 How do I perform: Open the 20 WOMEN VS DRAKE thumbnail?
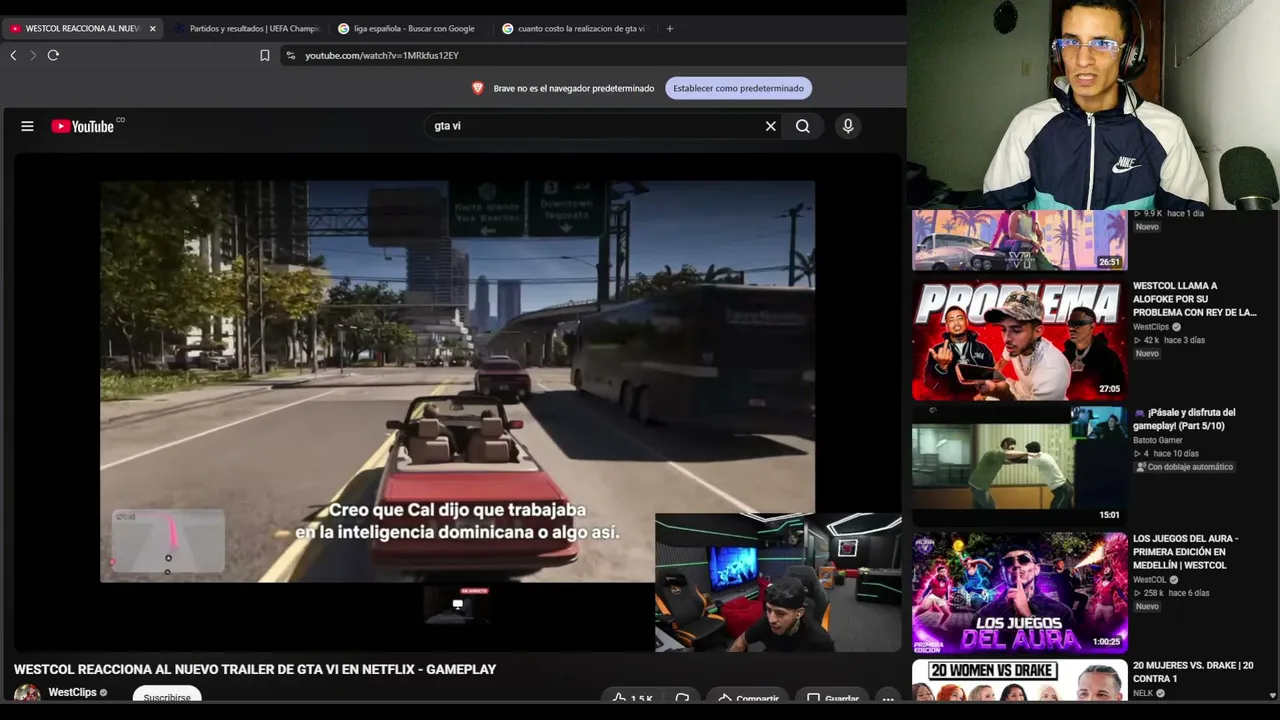[1019, 680]
